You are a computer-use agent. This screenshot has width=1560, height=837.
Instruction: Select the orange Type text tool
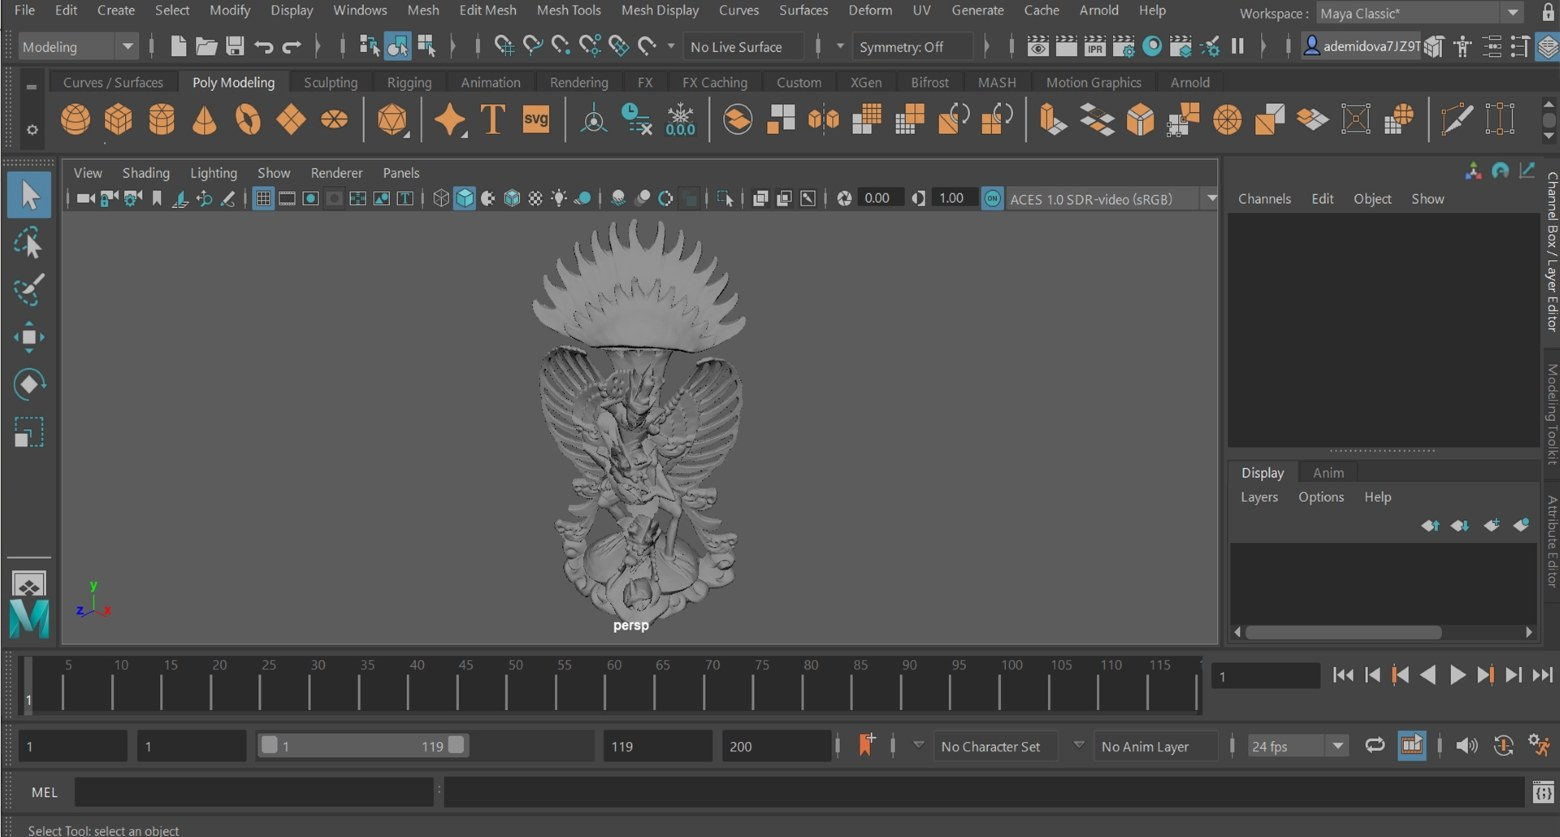tap(492, 120)
